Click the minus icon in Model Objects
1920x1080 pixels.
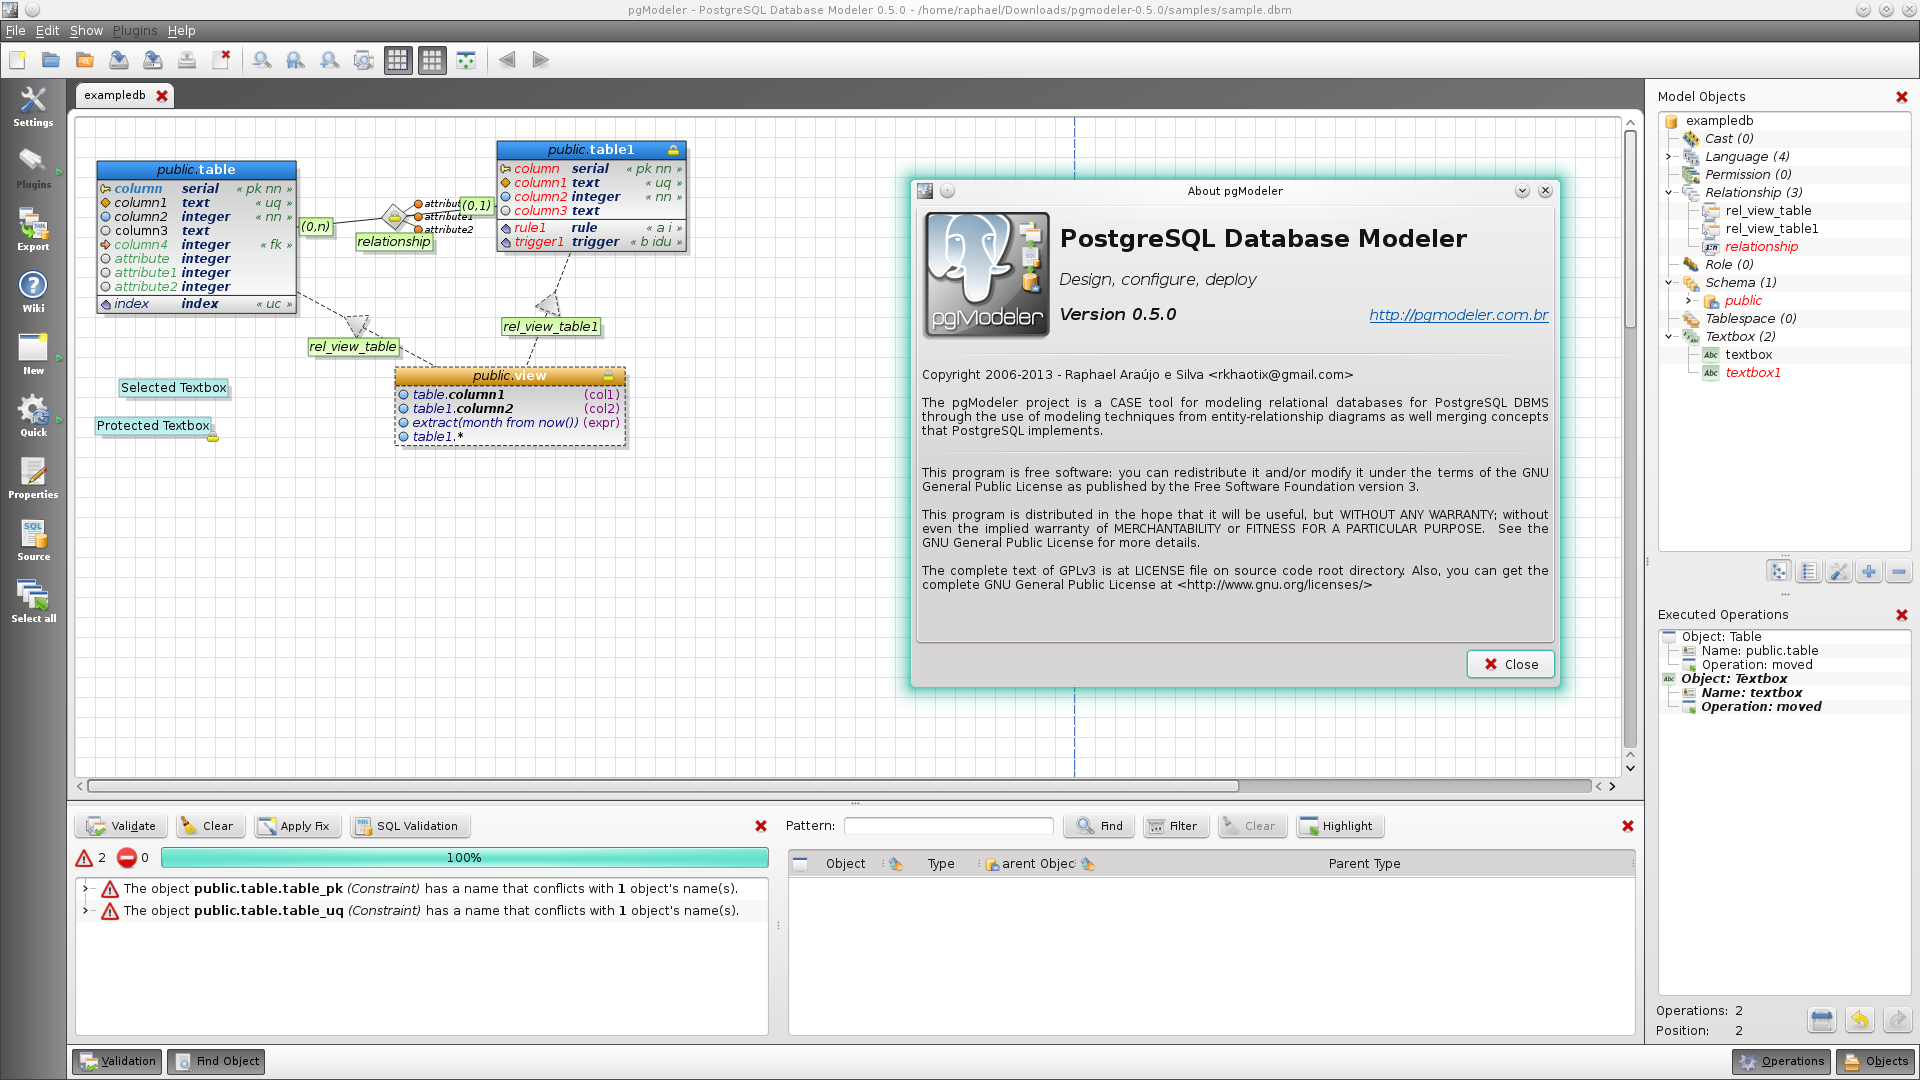click(x=1899, y=572)
